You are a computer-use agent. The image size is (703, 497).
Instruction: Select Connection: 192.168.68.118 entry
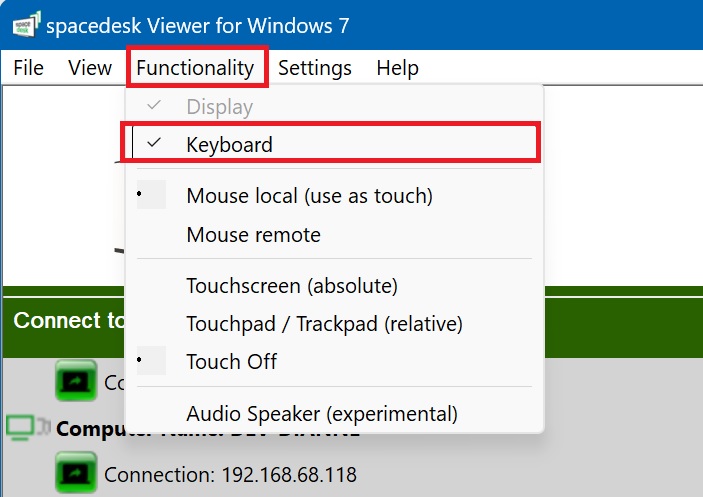pos(230,475)
